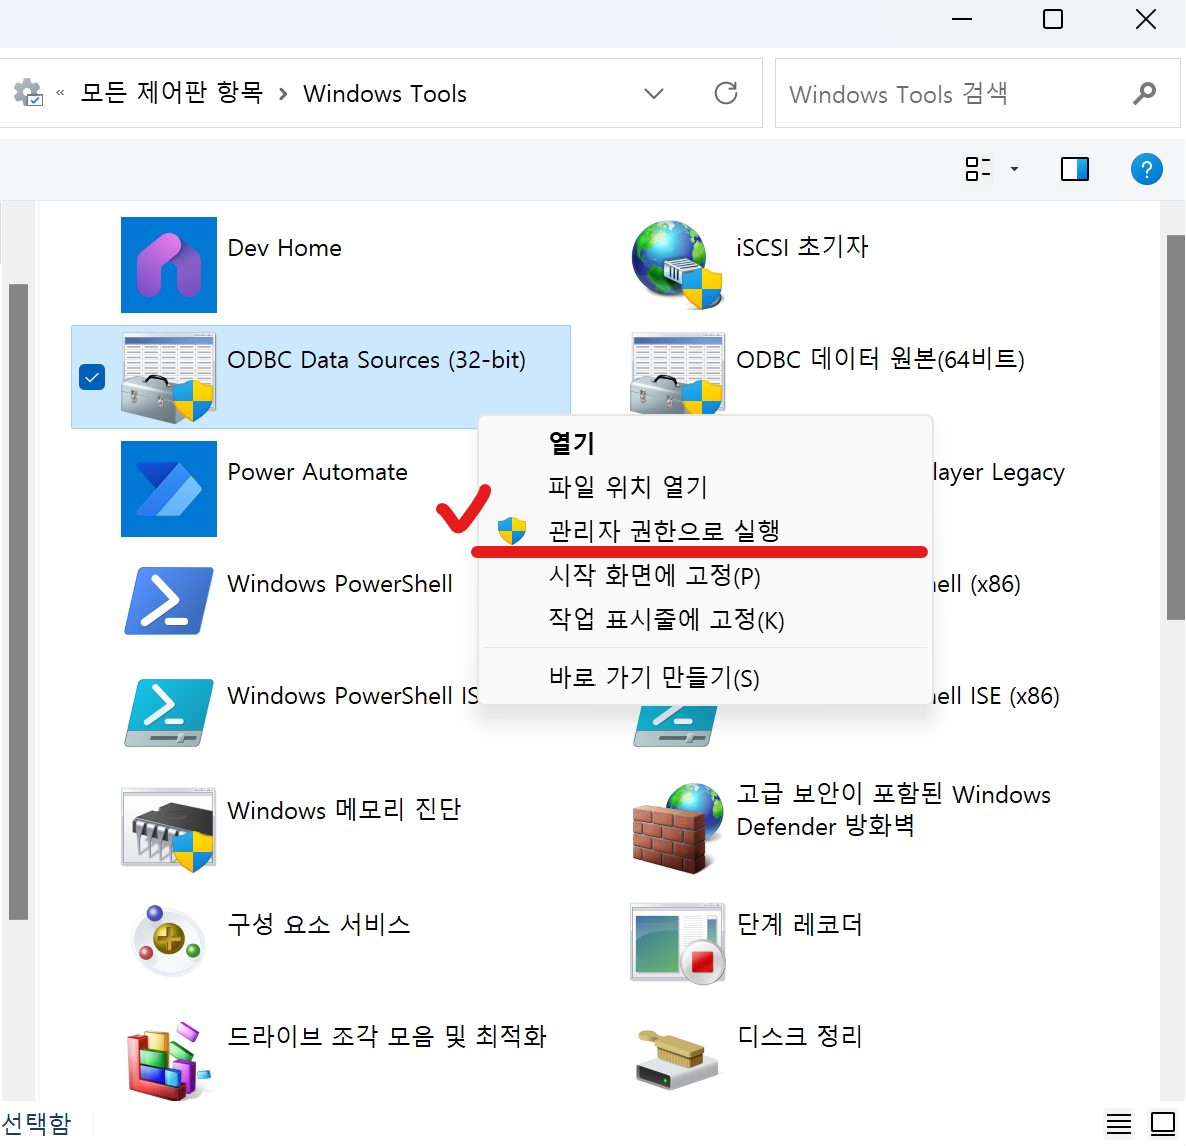This screenshot has height=1146, width=1186.
Task: Select 시작 화면에 고정(P) menu item
Action: tap(705, 576)
